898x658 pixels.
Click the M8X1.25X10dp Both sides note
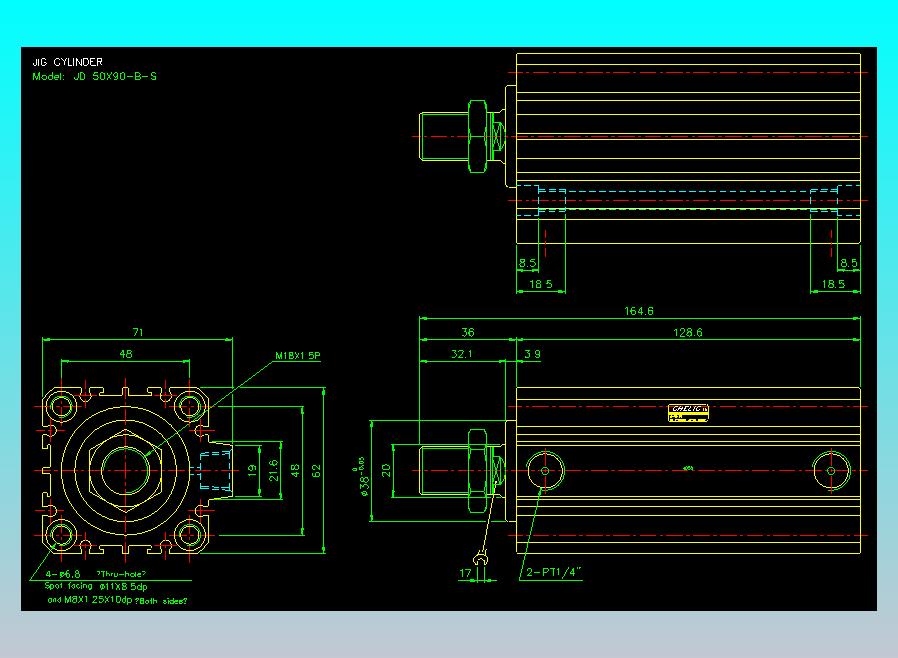click(x=117, y=600)
